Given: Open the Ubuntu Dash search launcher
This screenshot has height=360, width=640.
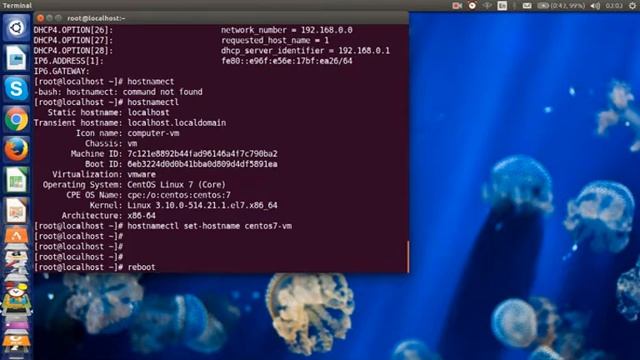Looking at the screenshot, I should tap(16, 28).
